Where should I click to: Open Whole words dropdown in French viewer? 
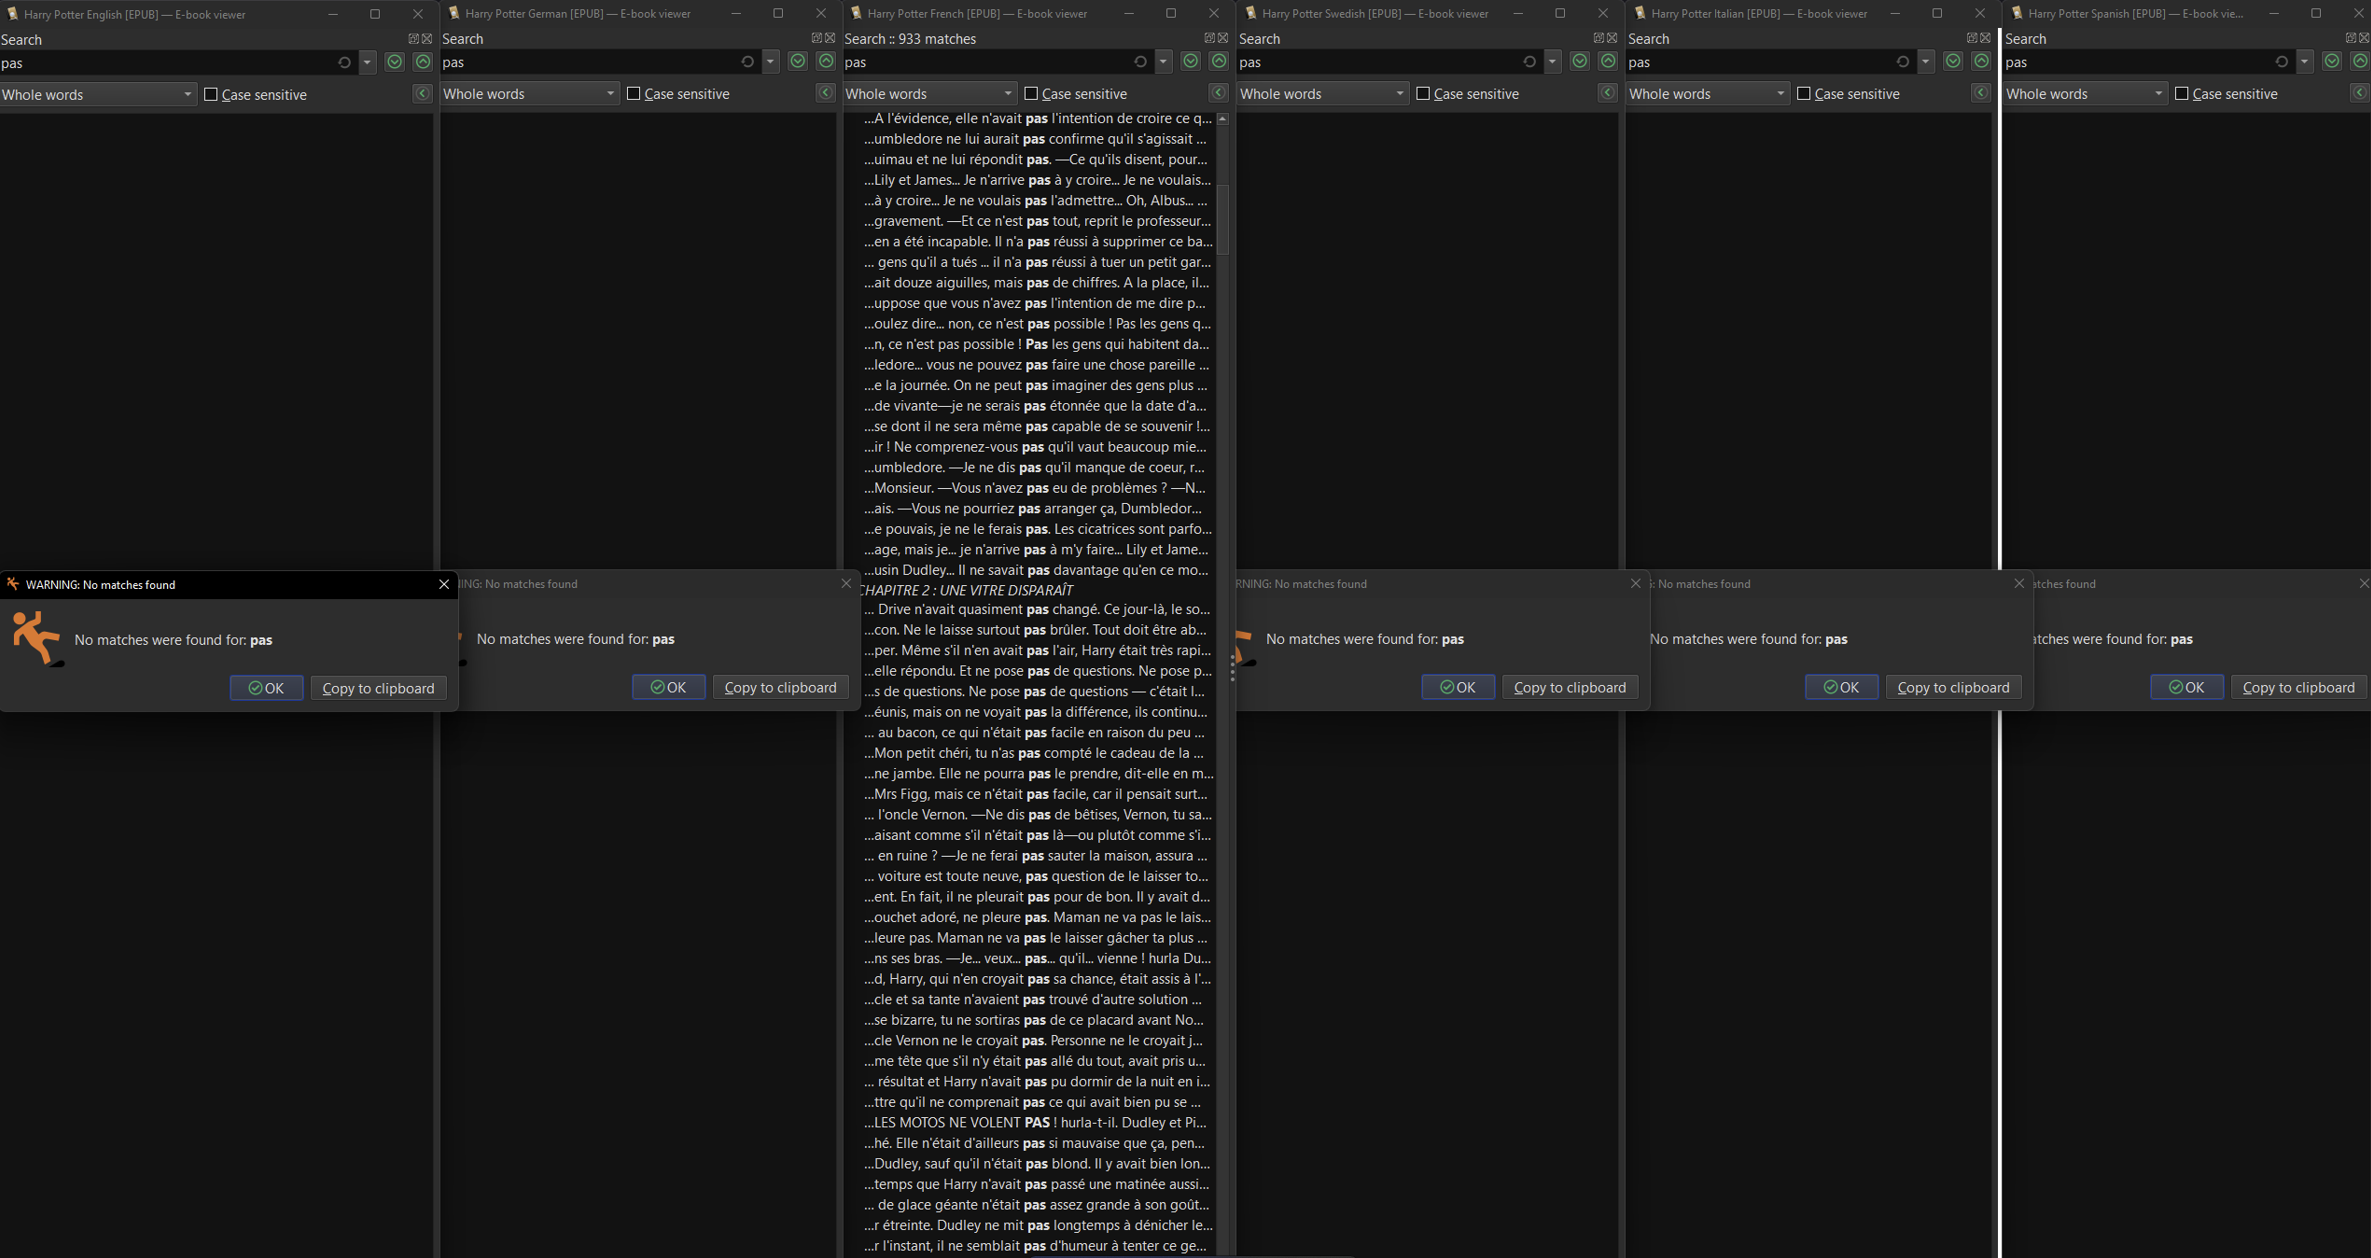click(x=929, y=93)
